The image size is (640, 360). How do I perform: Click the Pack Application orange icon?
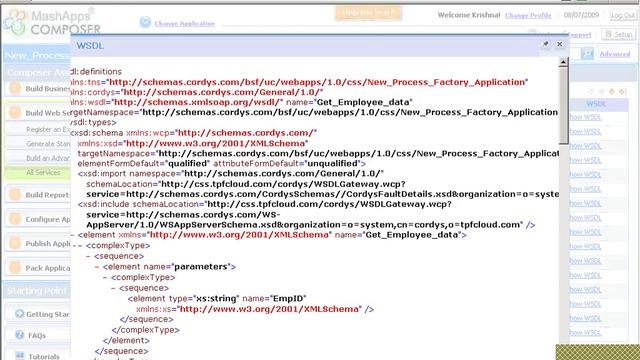pyautogui.click(x=15, y=267)
